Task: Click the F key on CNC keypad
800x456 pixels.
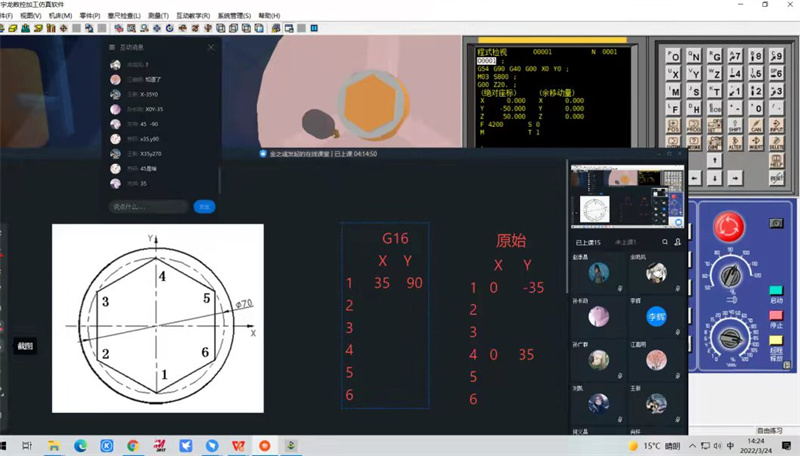Action: click(x=673, y=109)
